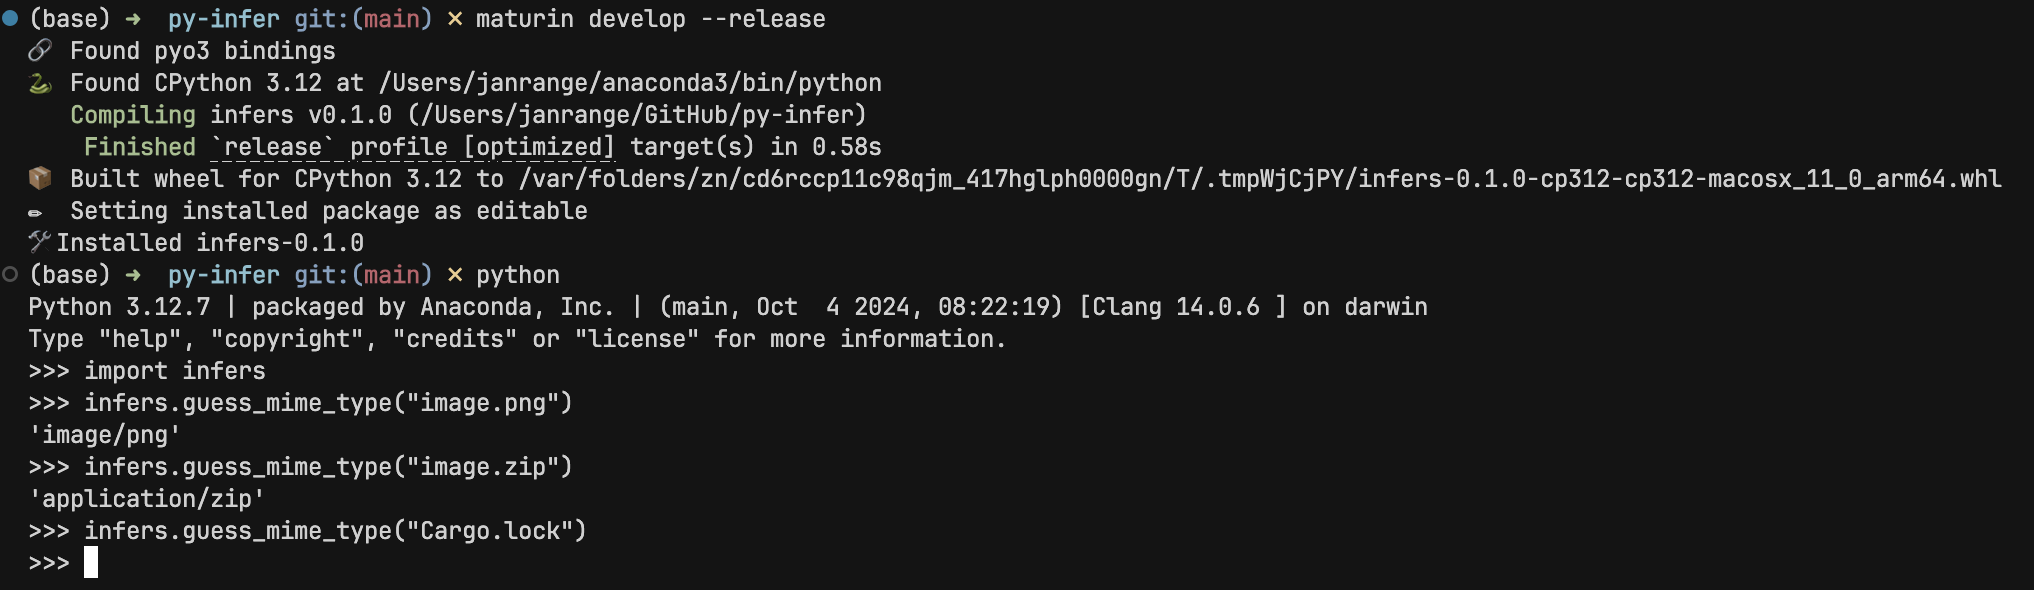
Task: Click the blue filled command-status dot
Action: 10,18
